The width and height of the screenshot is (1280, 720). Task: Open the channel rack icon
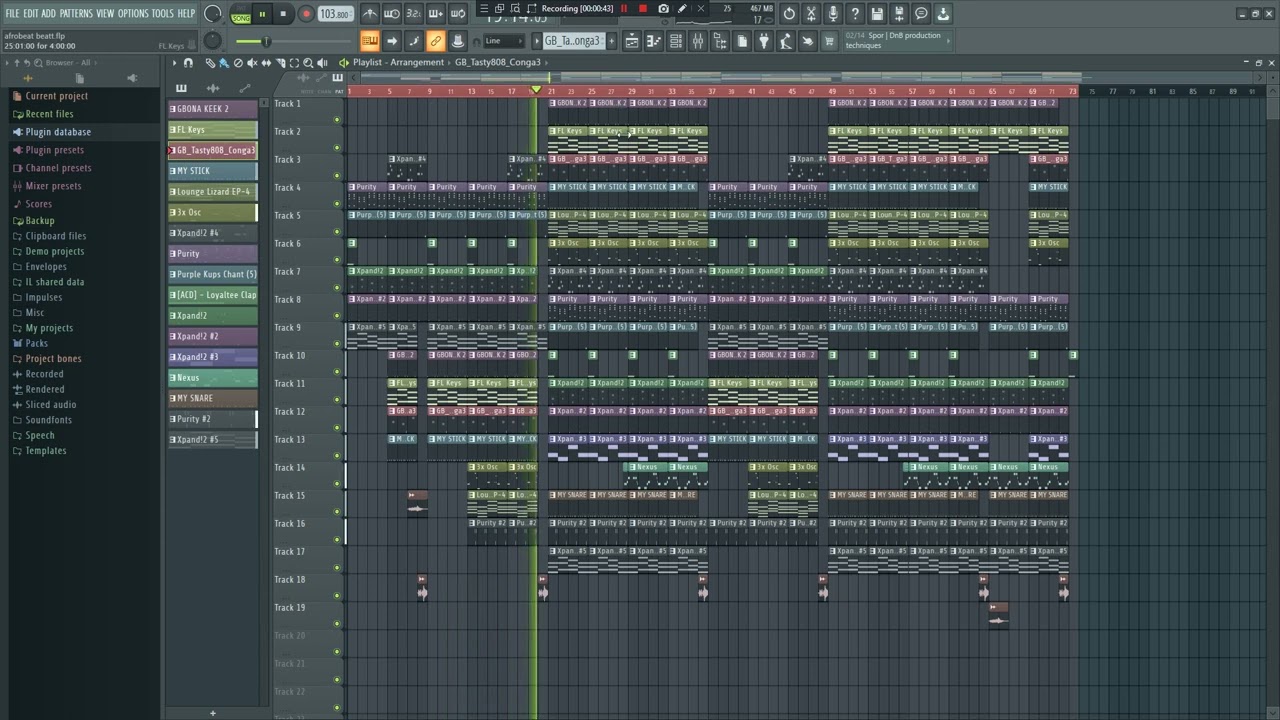tap(675, 41)
